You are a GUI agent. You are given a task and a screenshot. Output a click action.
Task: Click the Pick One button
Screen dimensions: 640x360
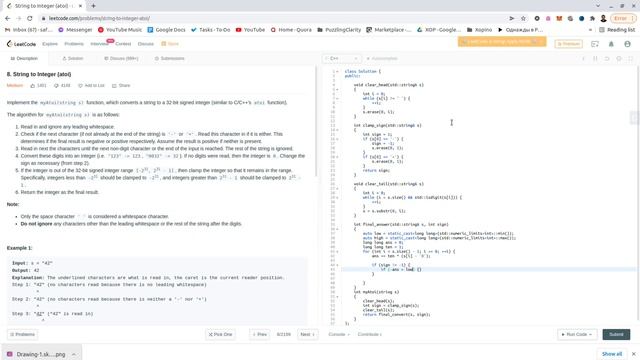pyautogui.click(x=220, y=334)
